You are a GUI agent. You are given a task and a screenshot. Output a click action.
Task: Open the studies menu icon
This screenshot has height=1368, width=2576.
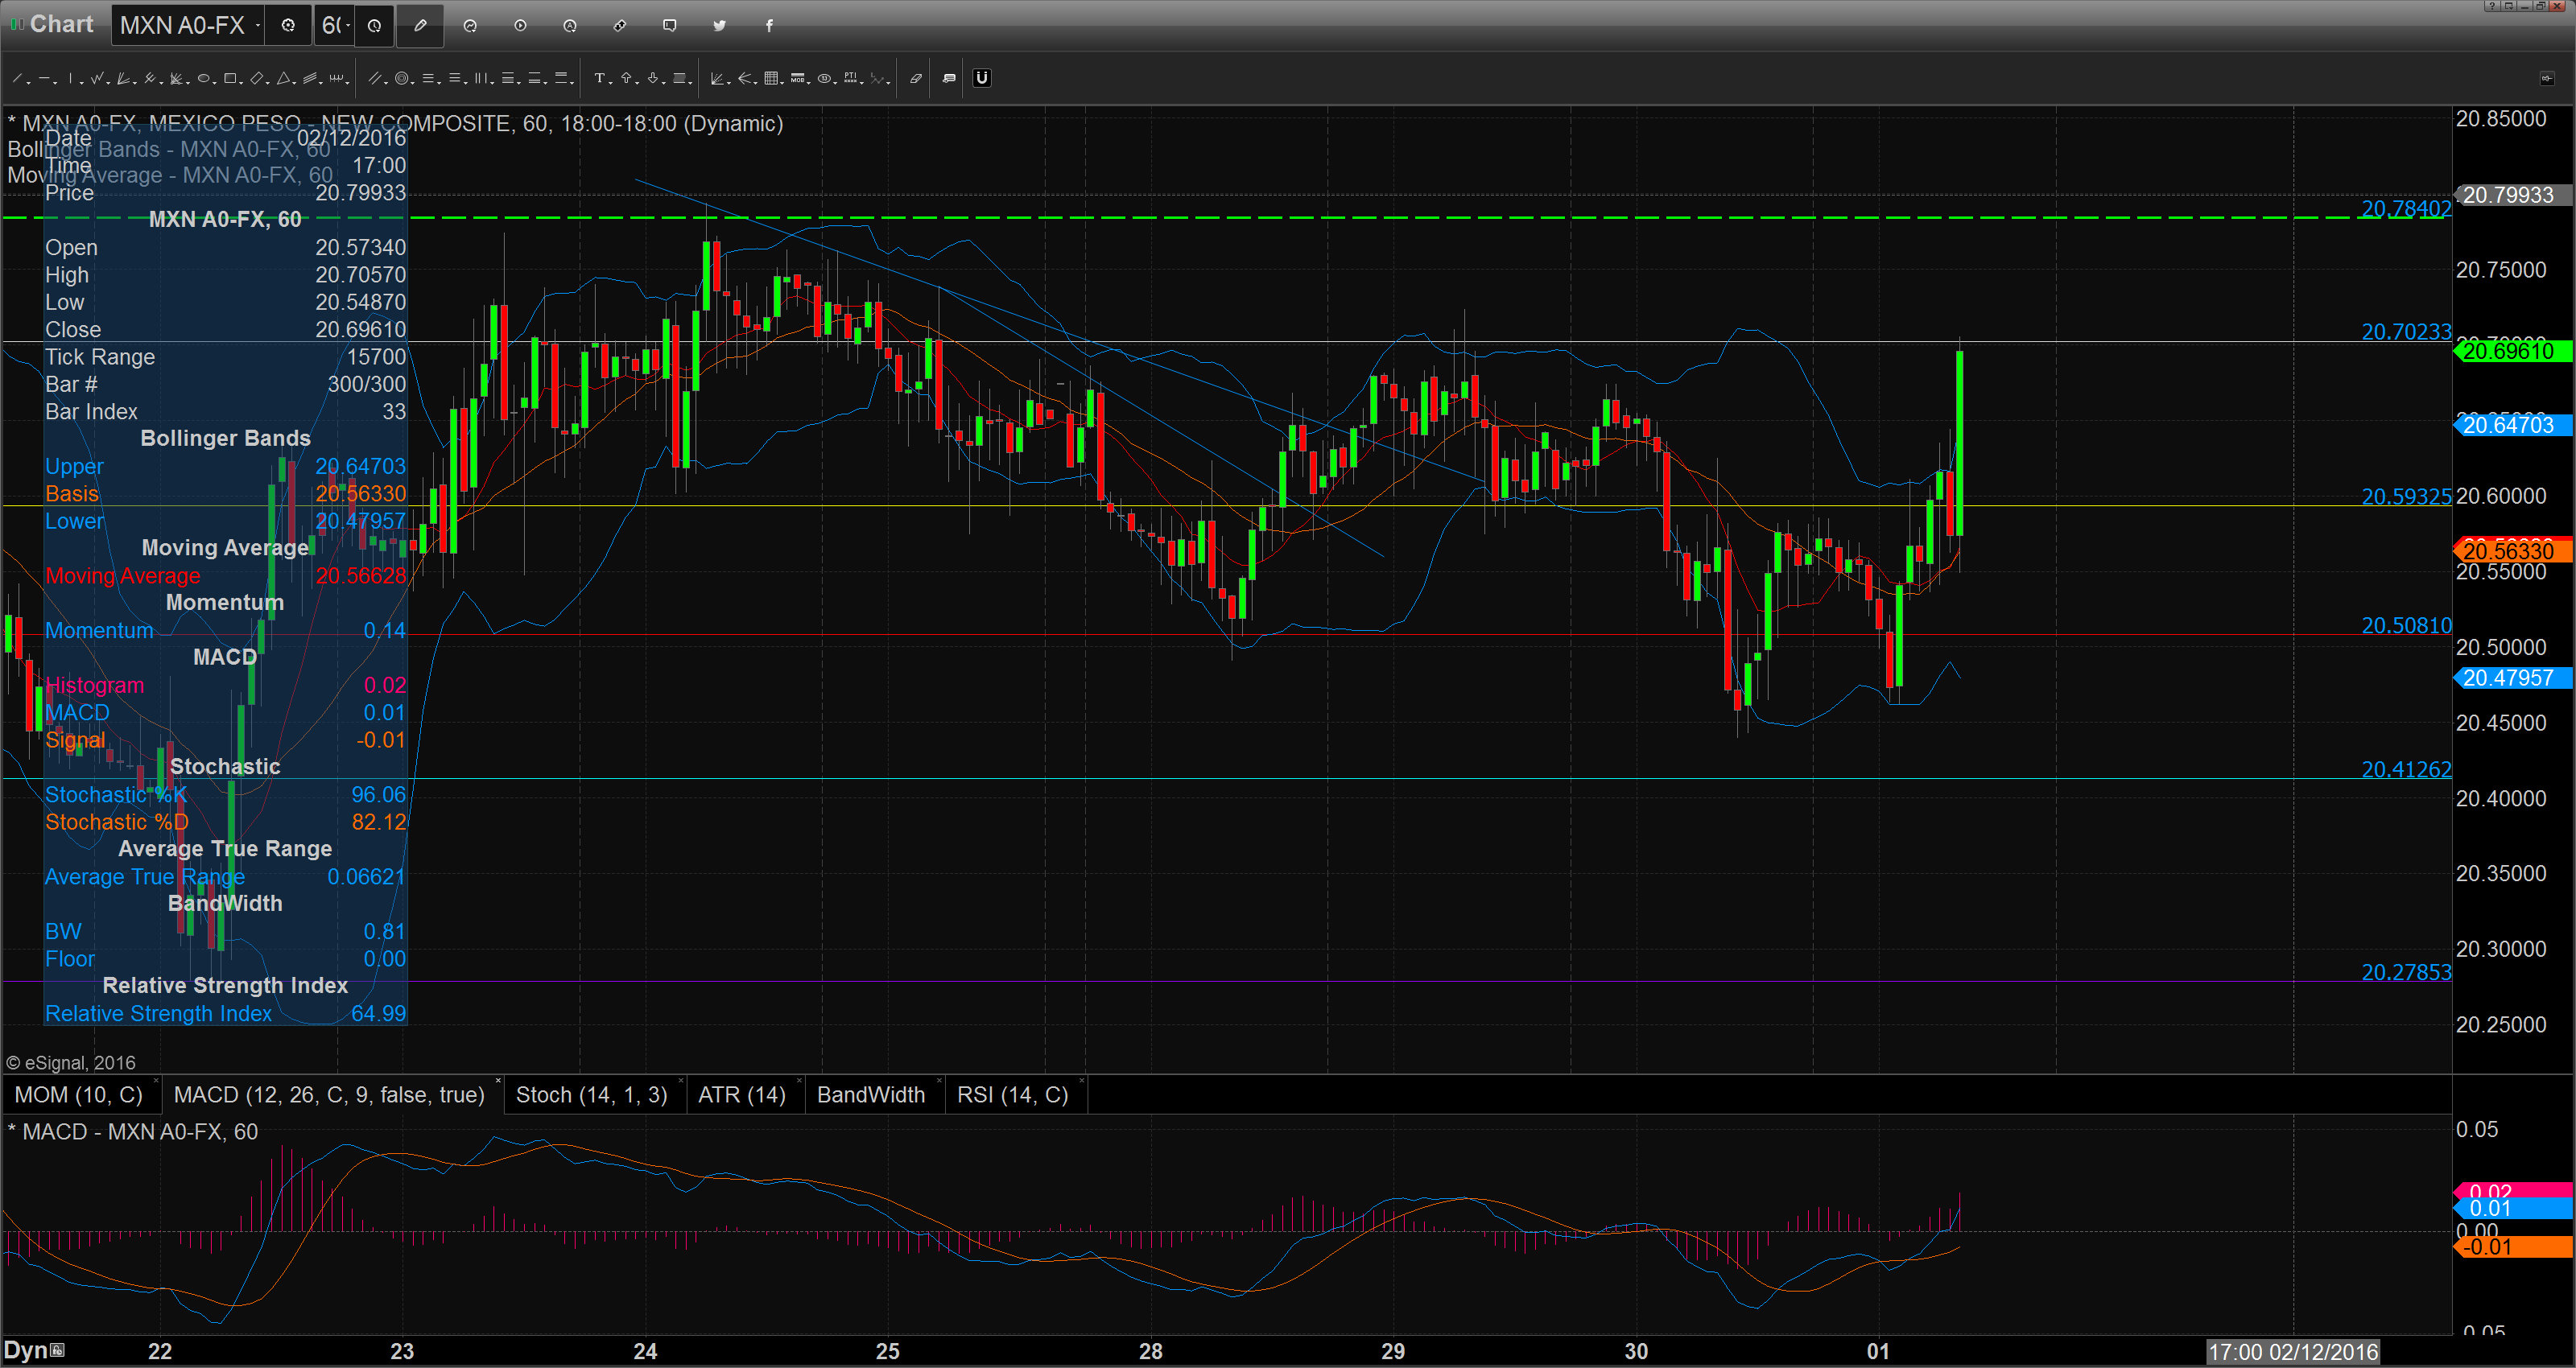(470, 26)
